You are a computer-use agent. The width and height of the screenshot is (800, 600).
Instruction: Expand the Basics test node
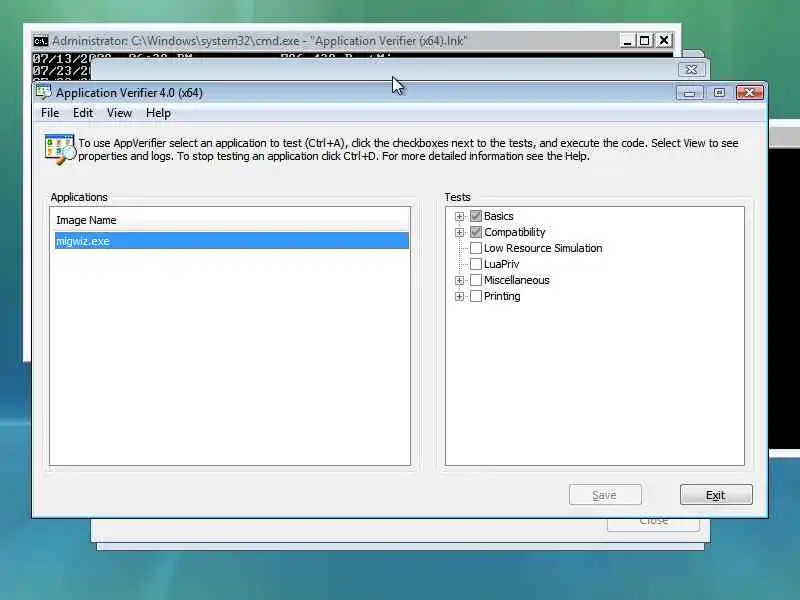459,216
